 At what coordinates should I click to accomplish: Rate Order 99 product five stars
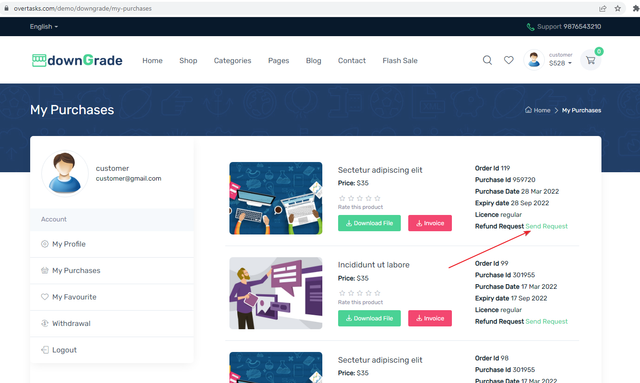pos(377,293)
